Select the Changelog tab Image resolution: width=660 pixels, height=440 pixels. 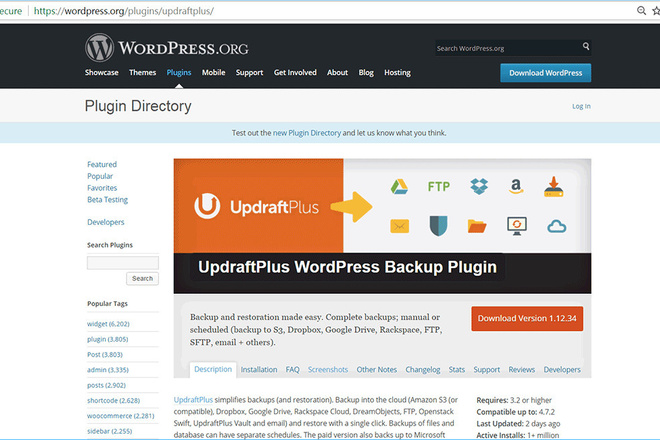point(423,370)
